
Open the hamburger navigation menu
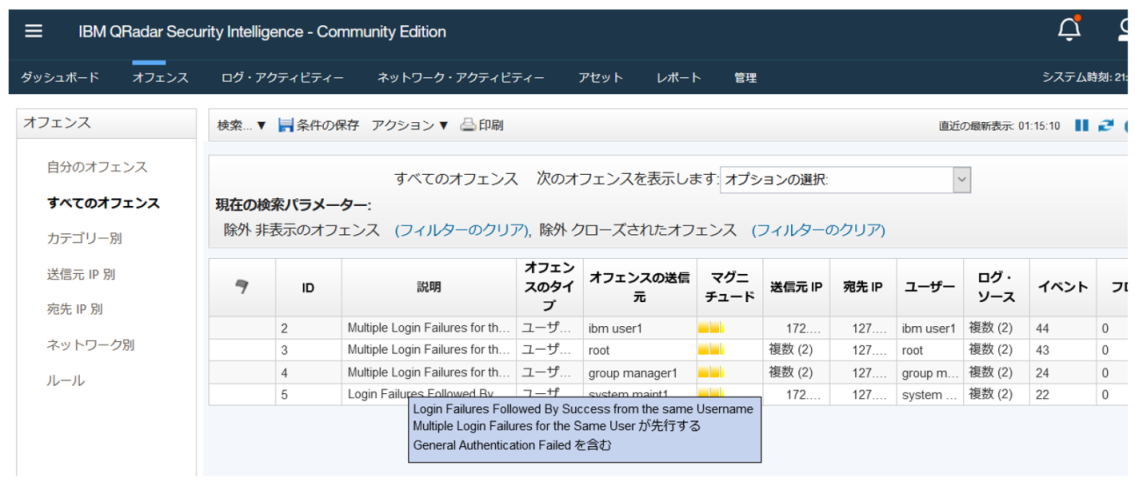click(x=33, y=32)
